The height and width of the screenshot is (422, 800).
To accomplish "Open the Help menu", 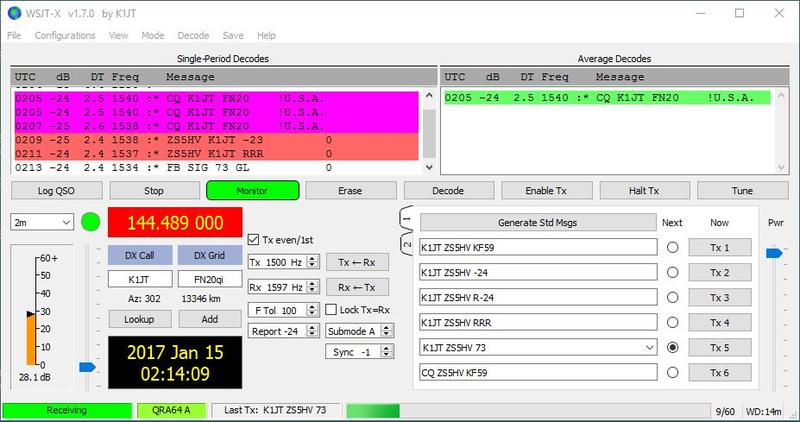I will 266,35.
